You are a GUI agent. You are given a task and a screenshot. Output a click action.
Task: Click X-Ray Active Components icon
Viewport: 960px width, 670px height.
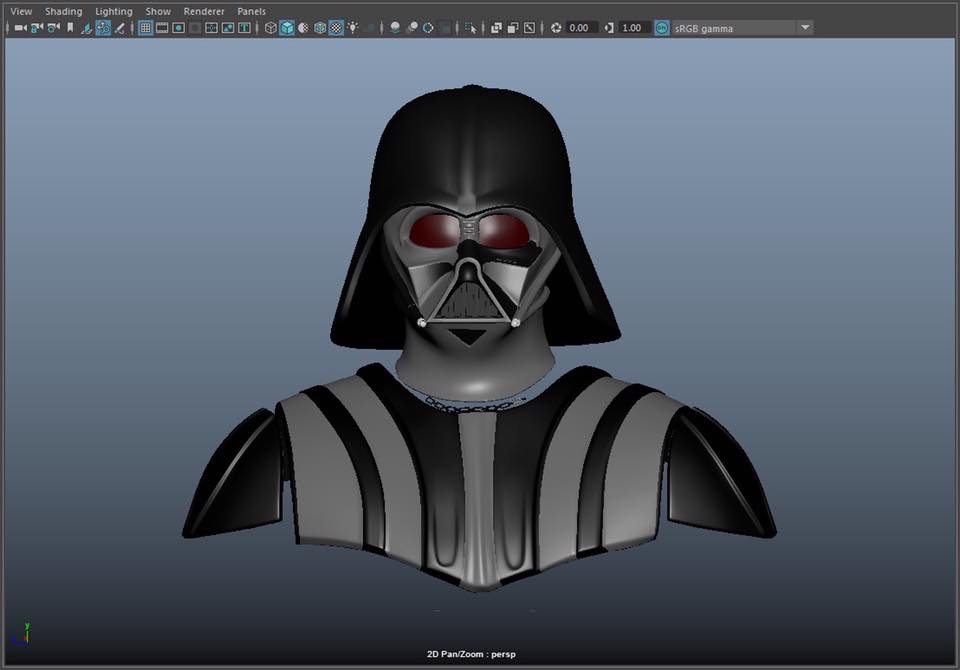click(513, 28)
